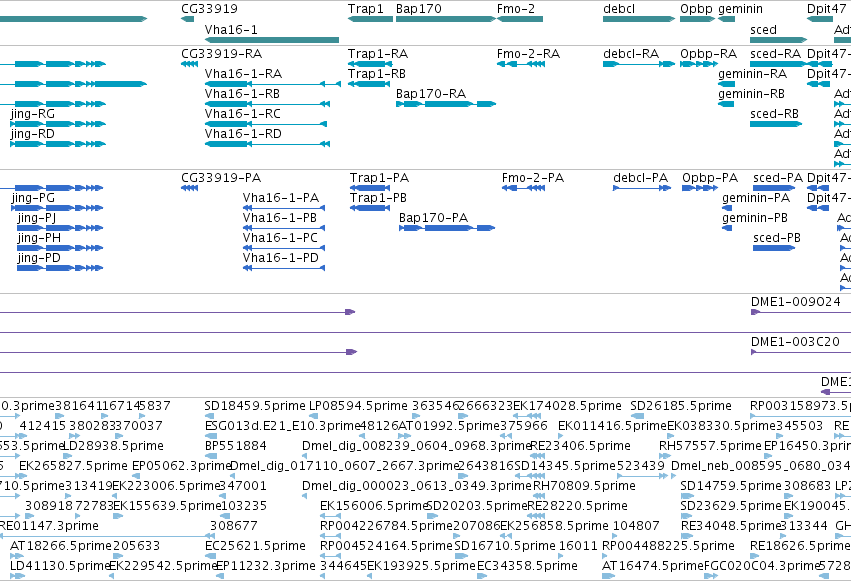Image resolution: width=851 pixels, height=581 pixels.
Task: Select the RE34048.5prime EST label
Action: click(x=731, y=526)
